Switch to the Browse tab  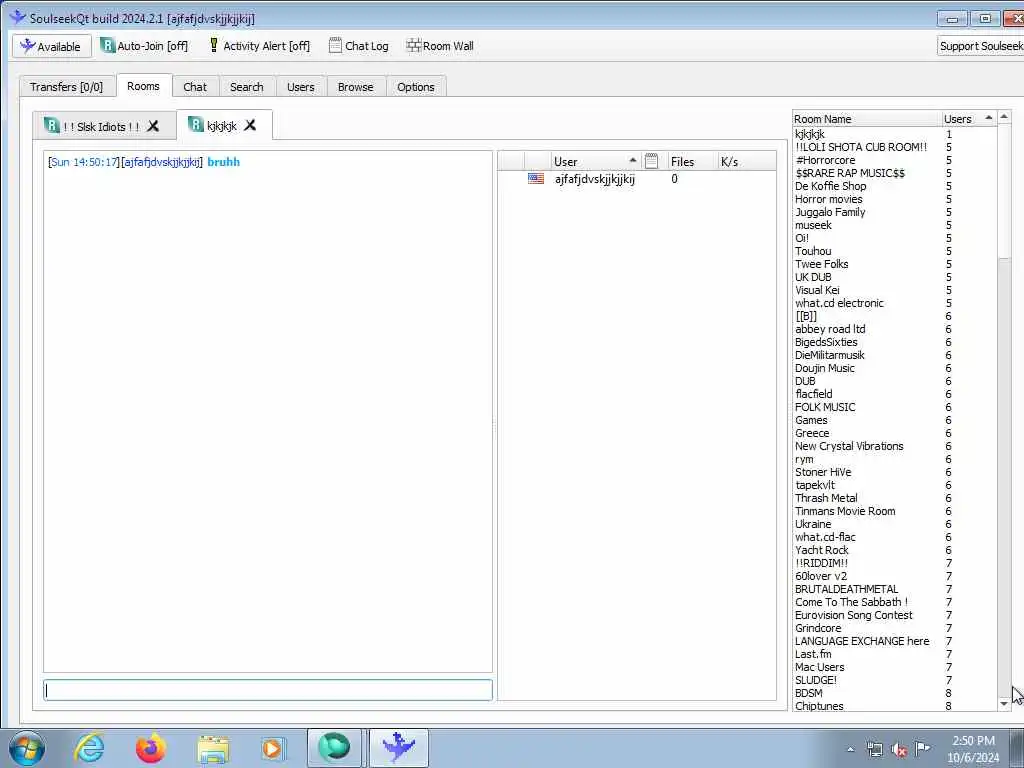point(356,87)
